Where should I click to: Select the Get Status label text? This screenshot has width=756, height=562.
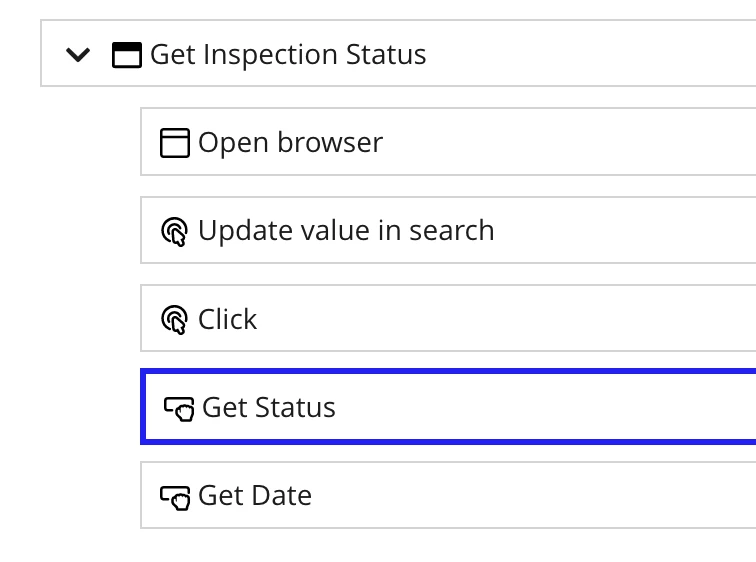click(269, 408)
